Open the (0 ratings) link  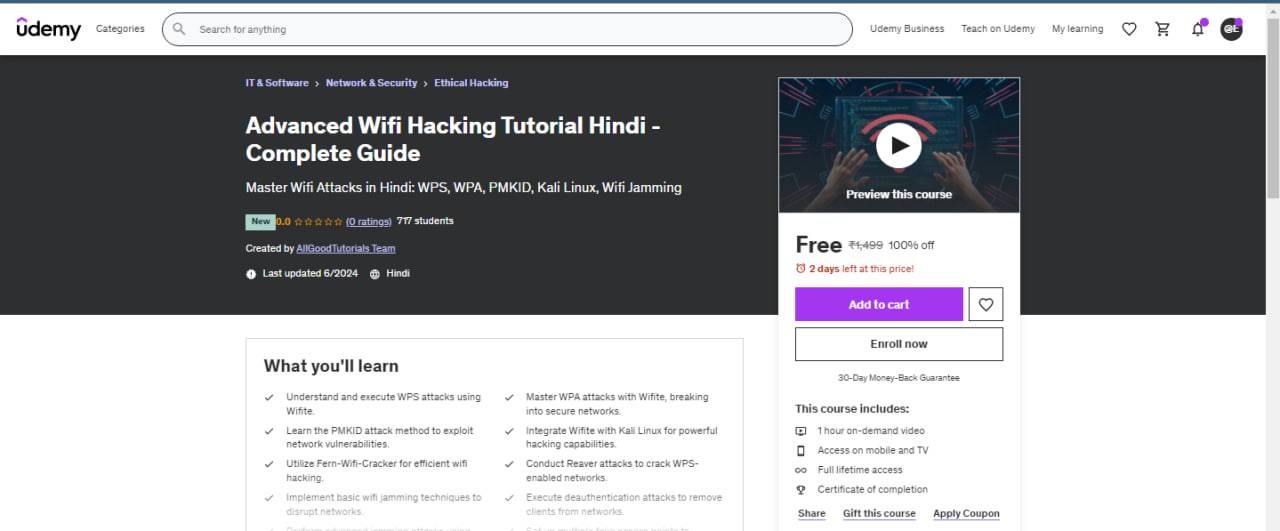tap(369, 221)
